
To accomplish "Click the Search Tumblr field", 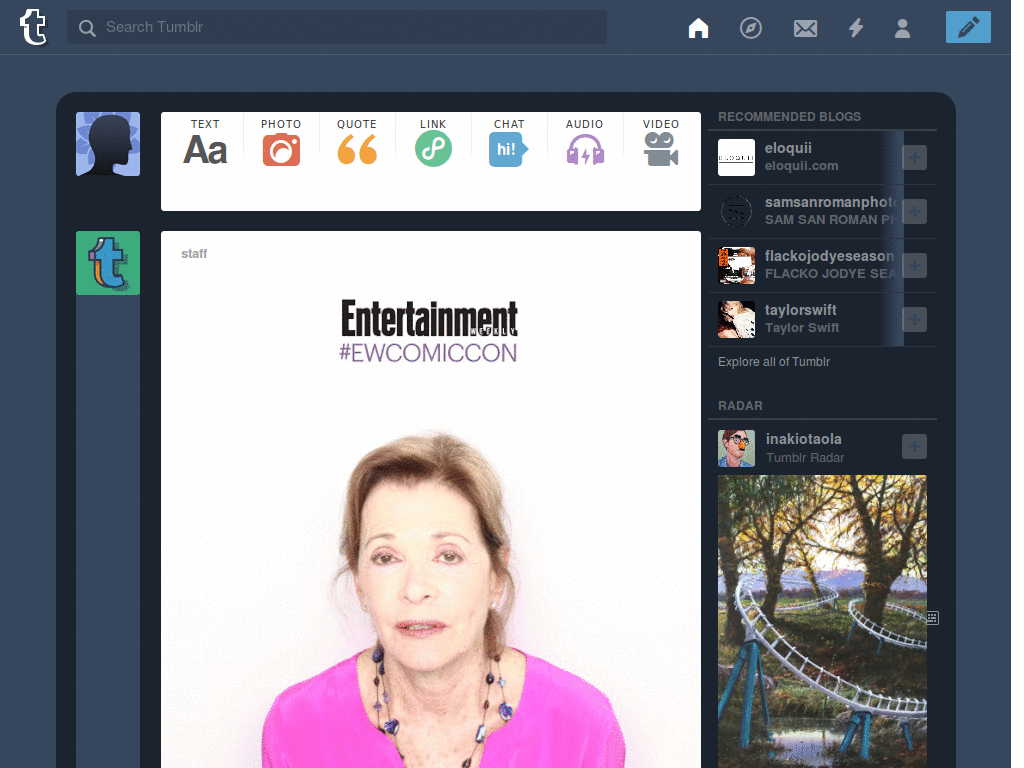I will click(336, 27).
